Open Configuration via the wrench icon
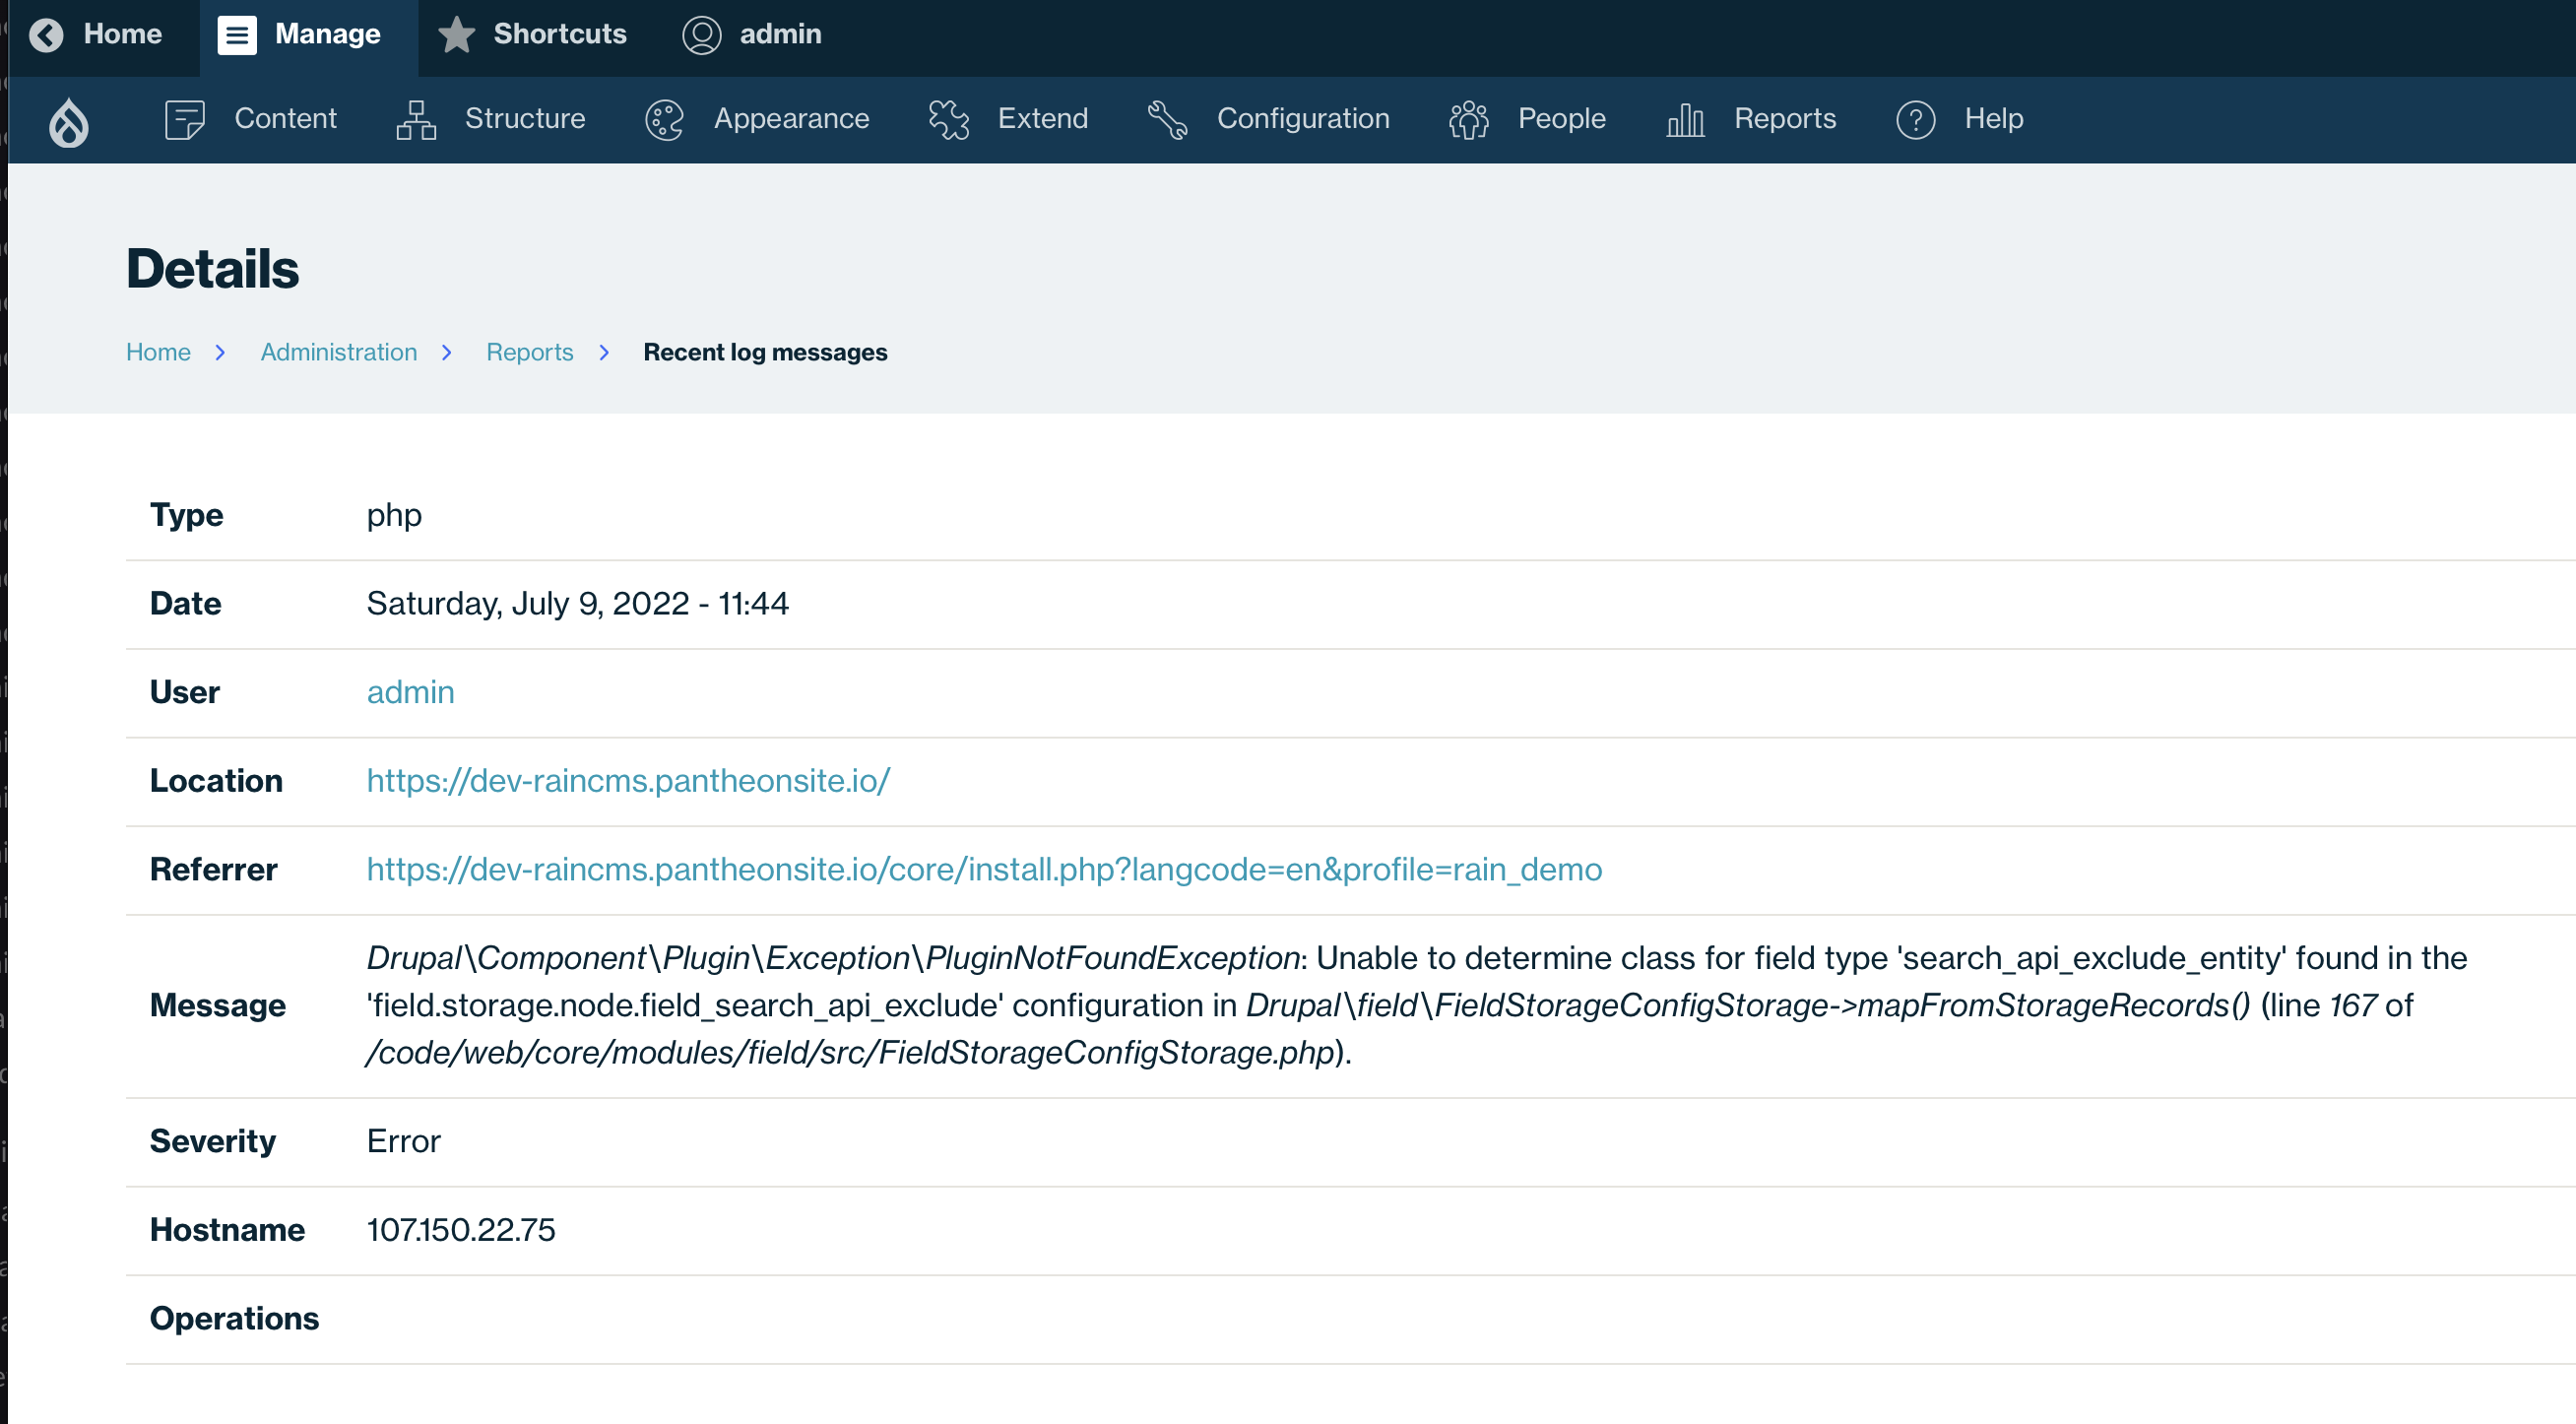The image size is (2576, 1424). [x=1165, y=119]
